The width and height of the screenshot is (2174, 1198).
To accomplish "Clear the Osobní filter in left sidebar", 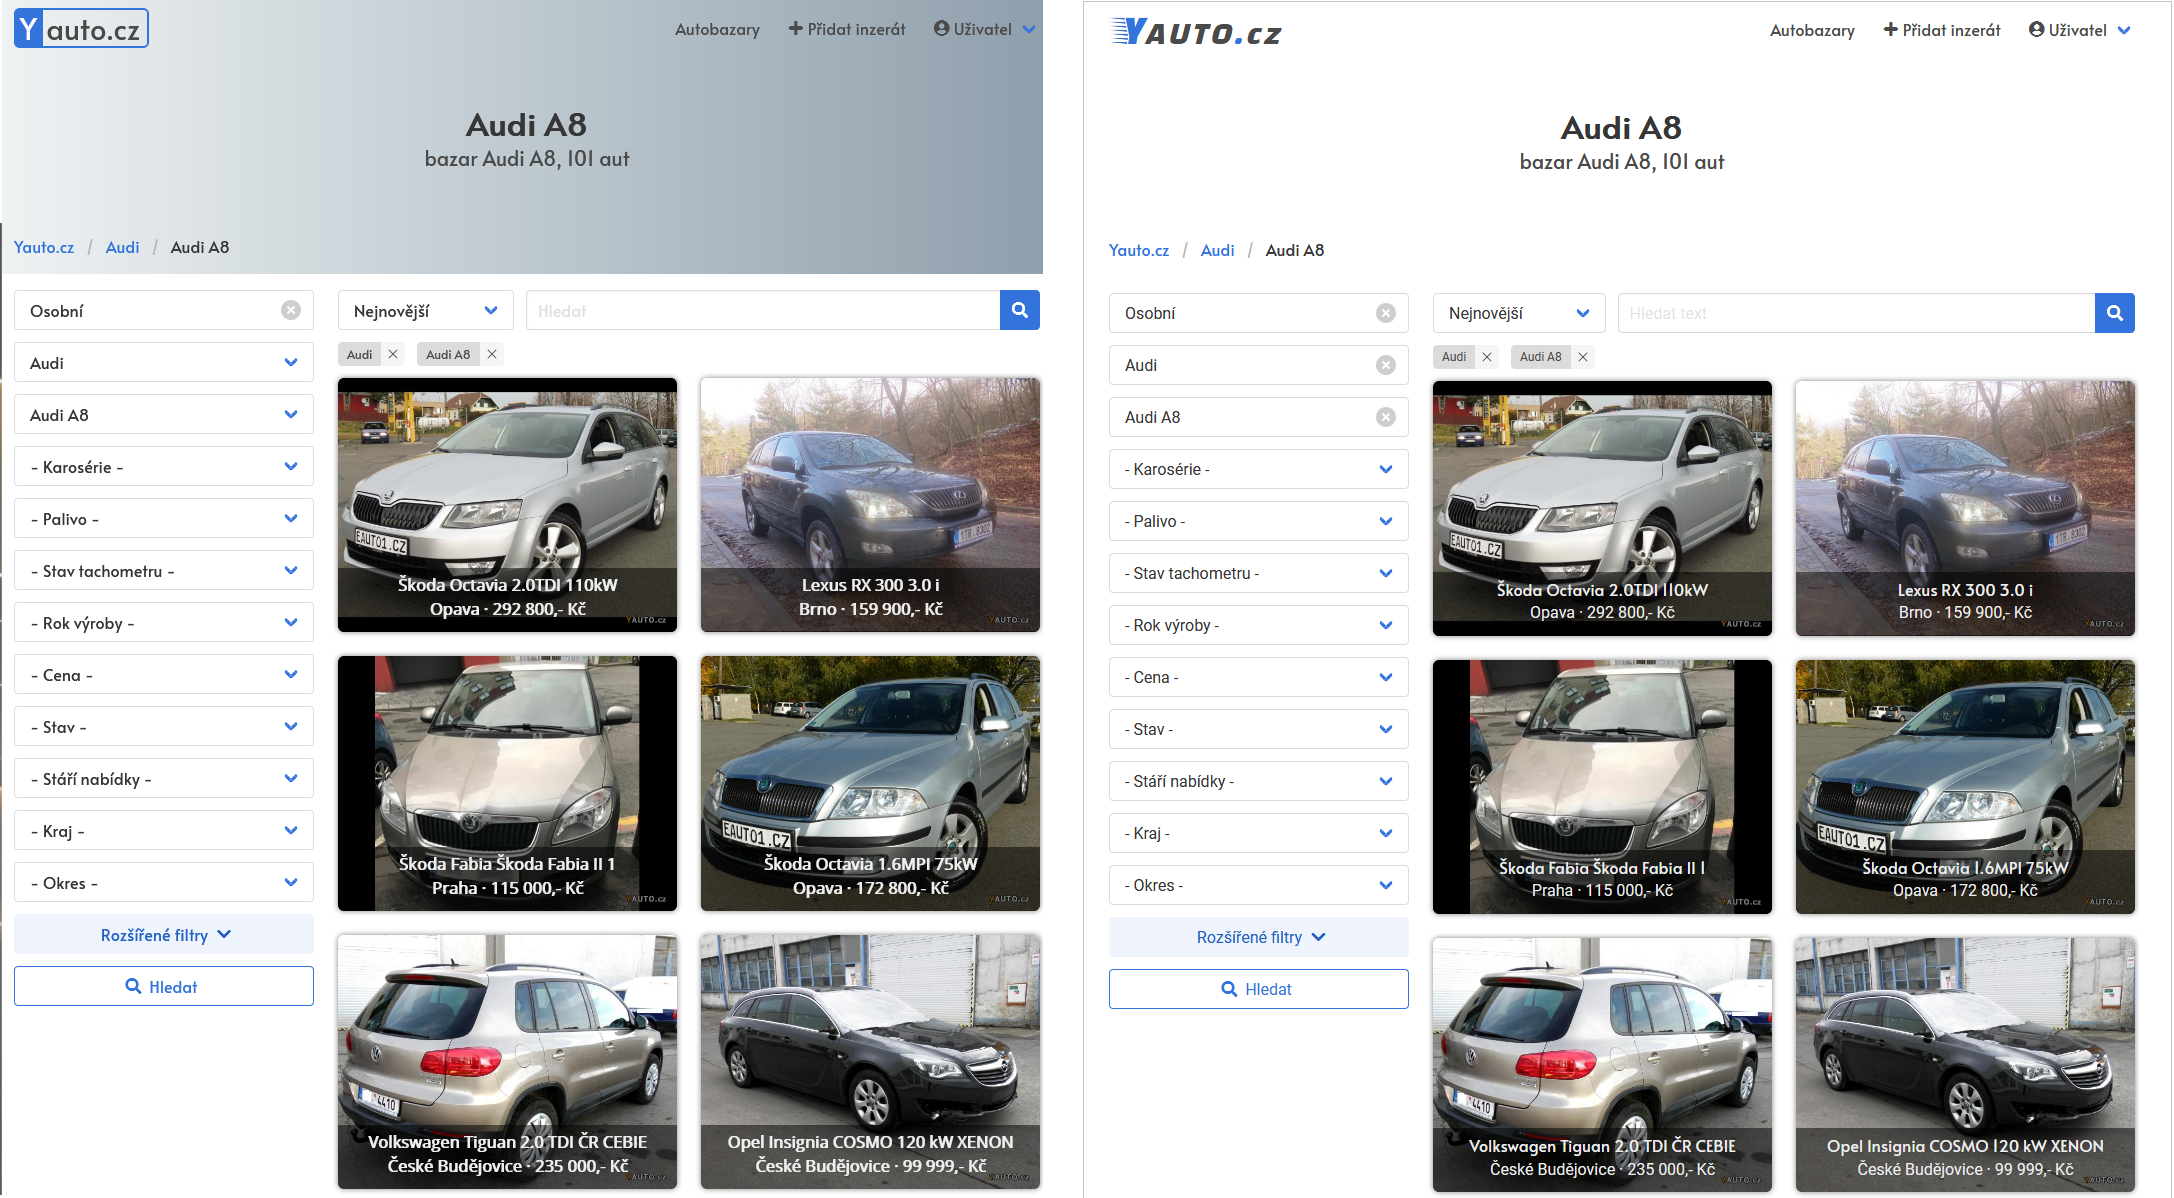I will (x=291, y=310).
